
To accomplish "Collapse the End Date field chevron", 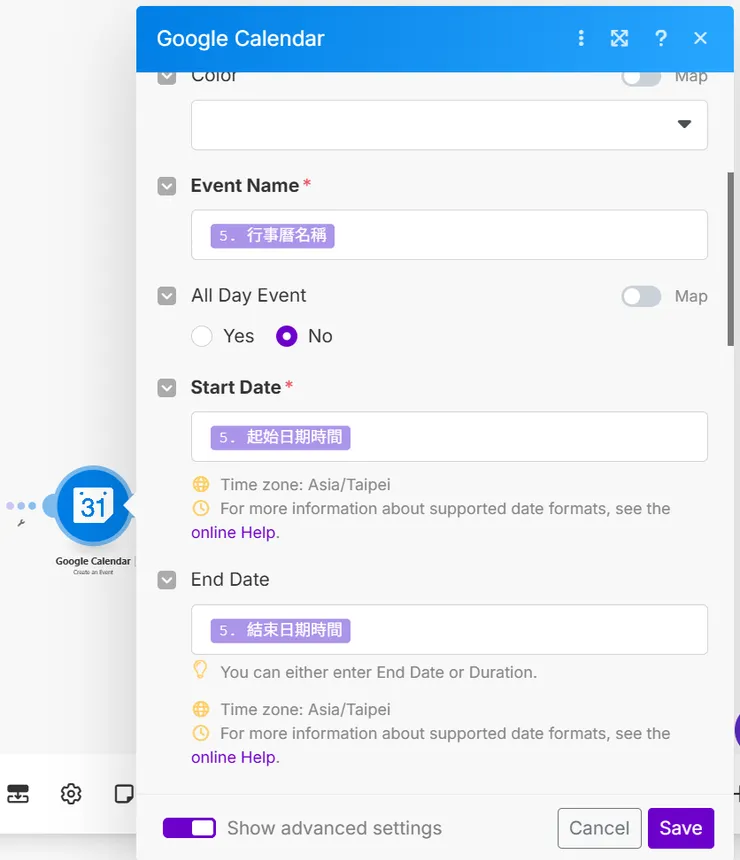I will tap(167, 580).
